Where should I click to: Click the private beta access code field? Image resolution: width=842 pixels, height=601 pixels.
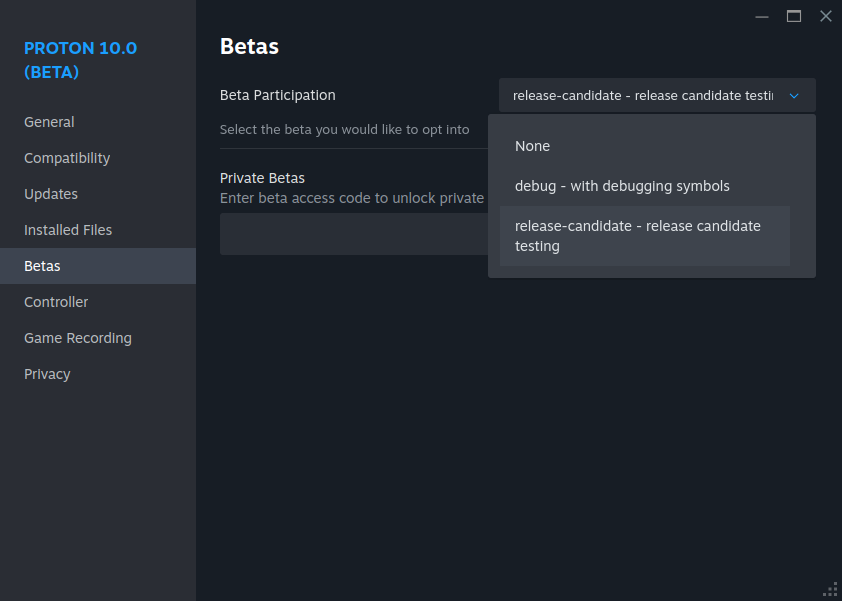click(x=352, y=234)
